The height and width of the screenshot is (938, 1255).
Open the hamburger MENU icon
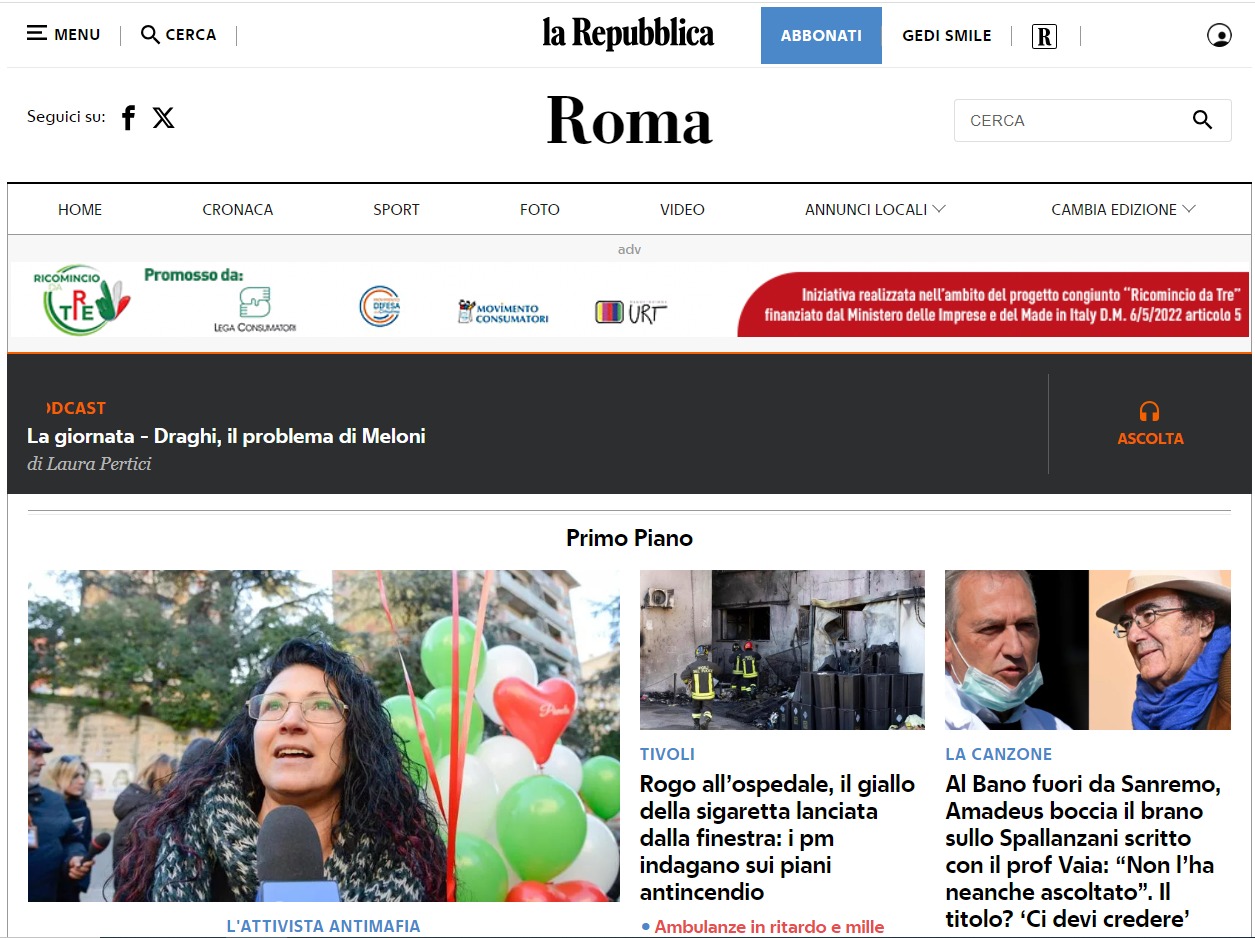point(37,34)
